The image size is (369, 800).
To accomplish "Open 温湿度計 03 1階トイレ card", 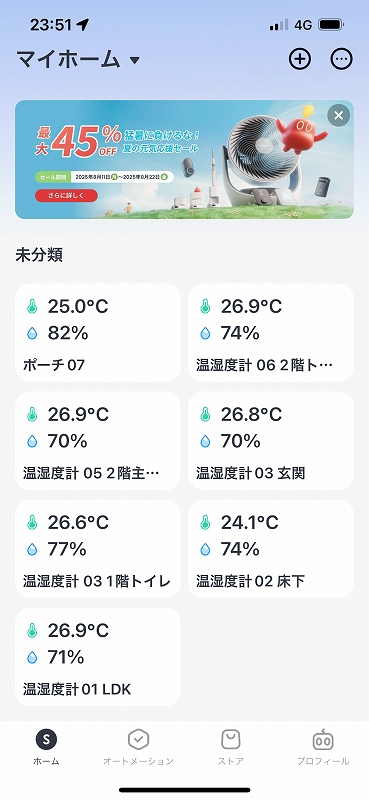I will click(98, 549).
